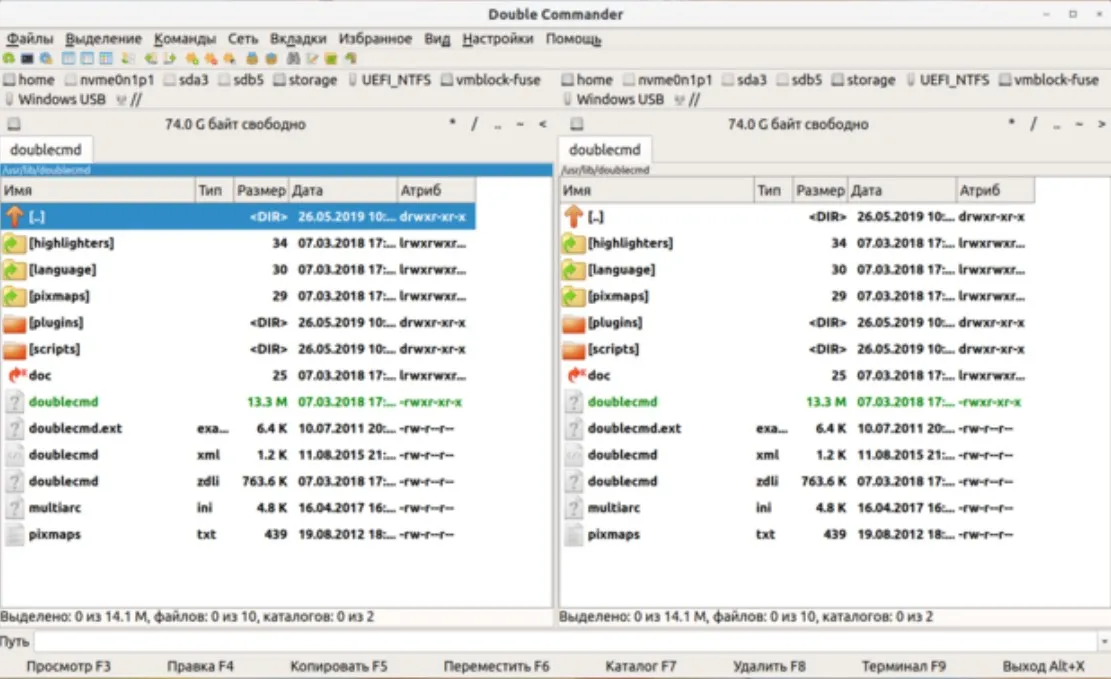Click the '..' parent button in left panel

pos(497,124)
